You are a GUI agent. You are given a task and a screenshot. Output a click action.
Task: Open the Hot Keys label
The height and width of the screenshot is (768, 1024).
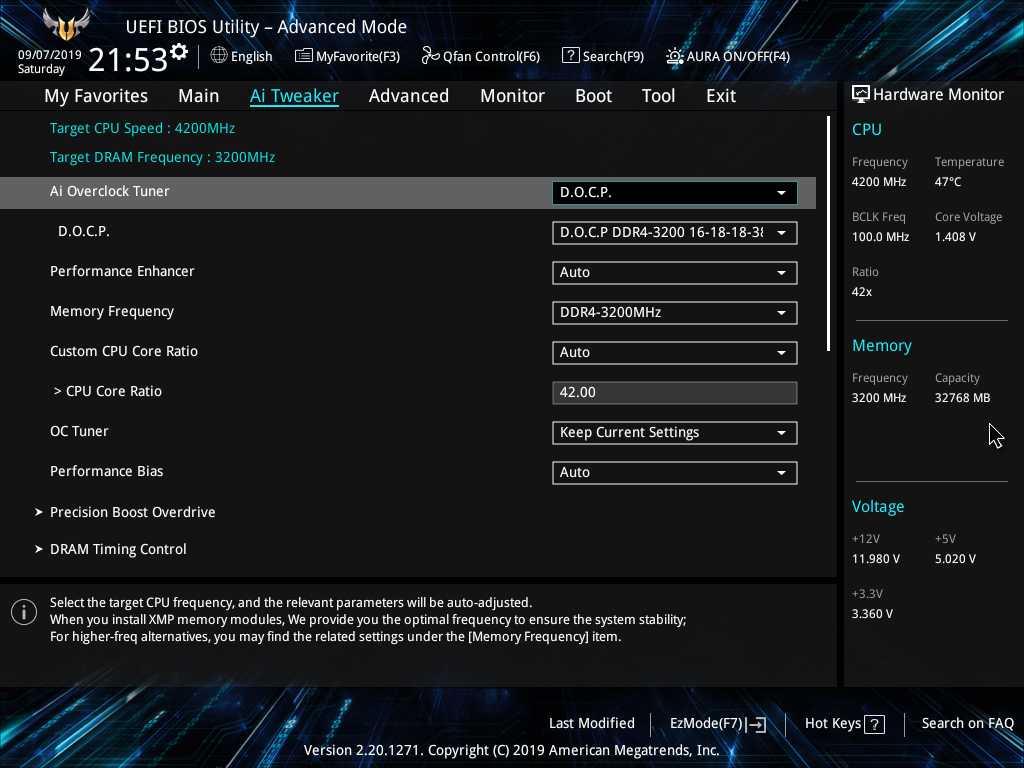(x=833, y=723)
